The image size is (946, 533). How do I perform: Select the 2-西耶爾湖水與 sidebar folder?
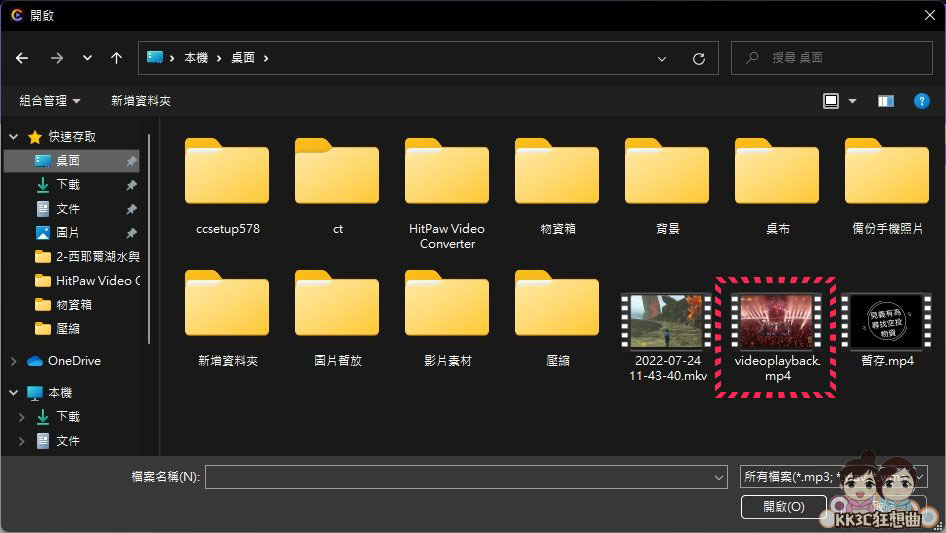coord(87,257)
